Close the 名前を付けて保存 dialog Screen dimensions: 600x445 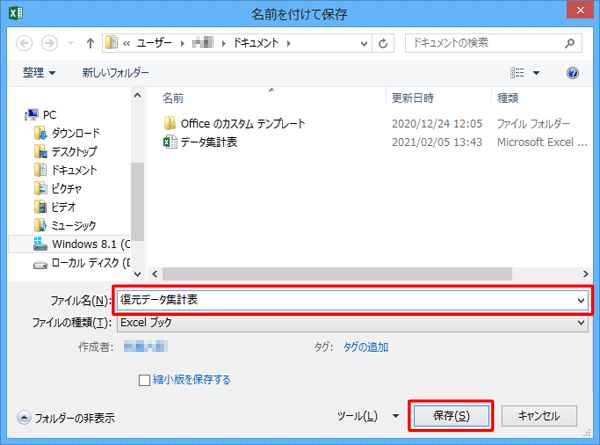[580, 10]
